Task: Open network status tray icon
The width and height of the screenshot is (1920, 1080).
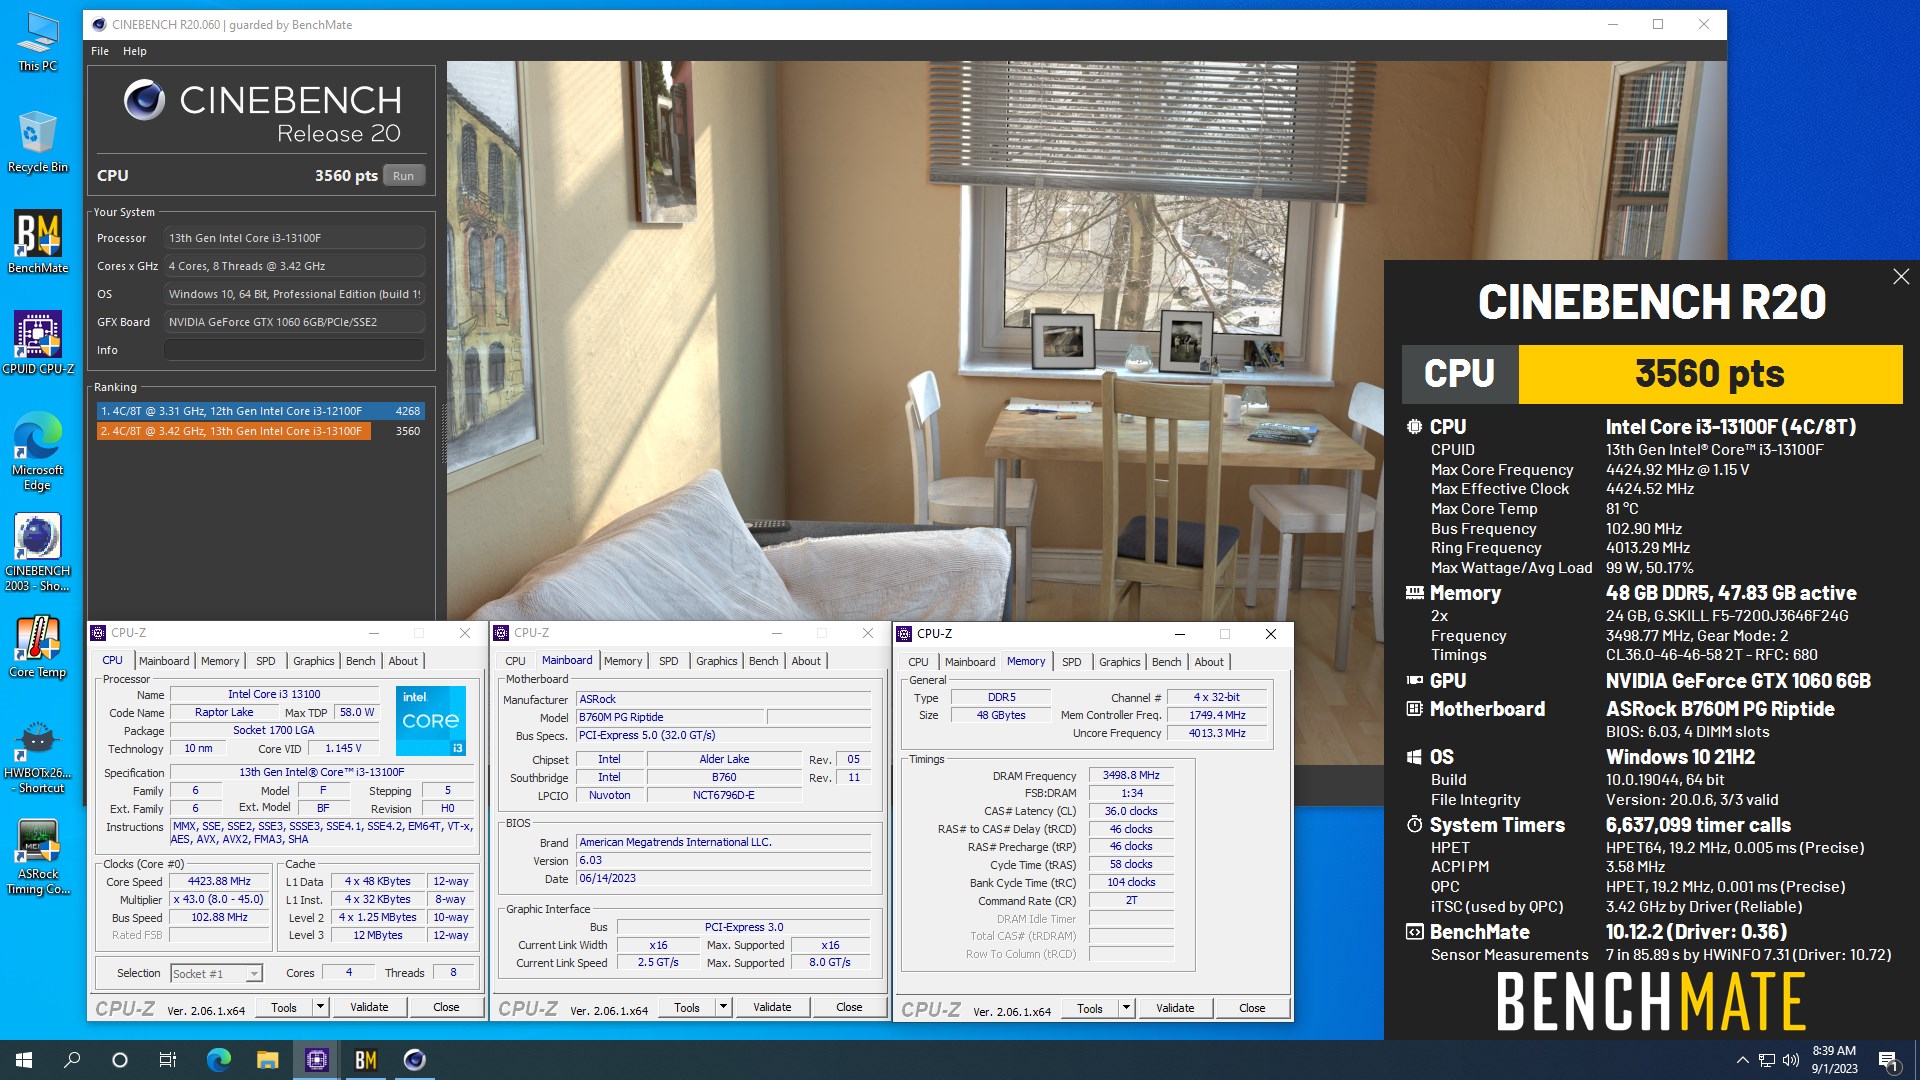Action: pos(1767,1060)
